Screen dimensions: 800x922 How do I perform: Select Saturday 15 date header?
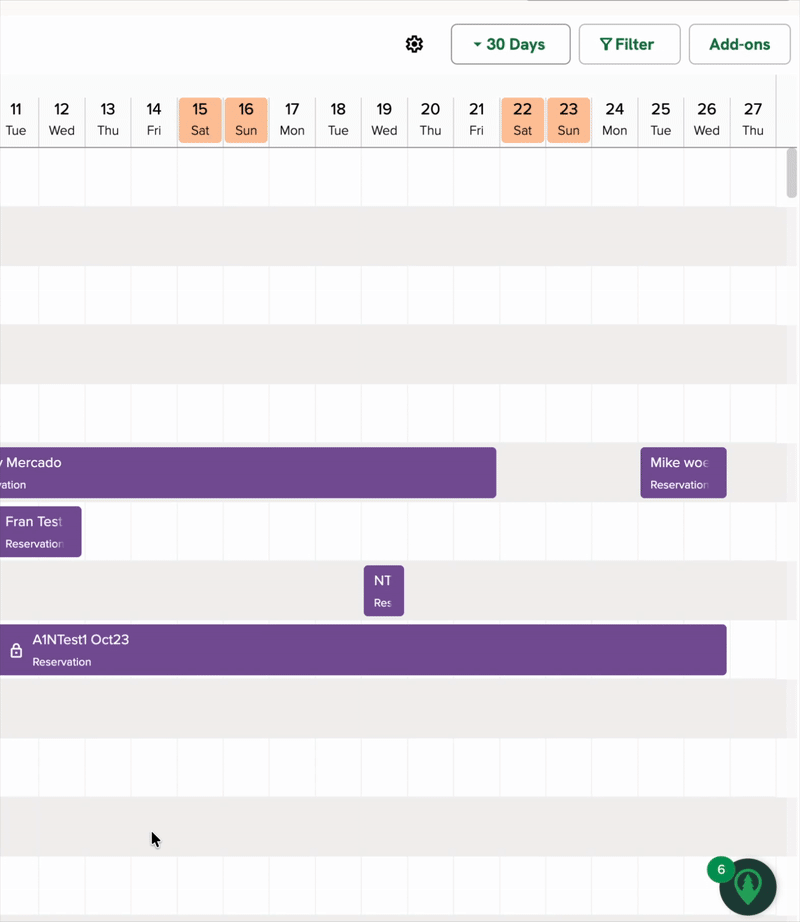coord(200,120)
